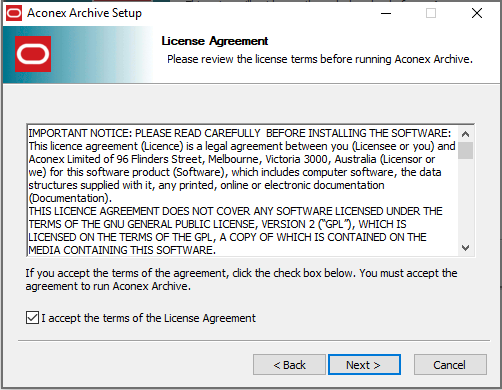Screen dimensions: 502x390
Task: Uncheck the accept terms checkbox
Action: (32, 318)
